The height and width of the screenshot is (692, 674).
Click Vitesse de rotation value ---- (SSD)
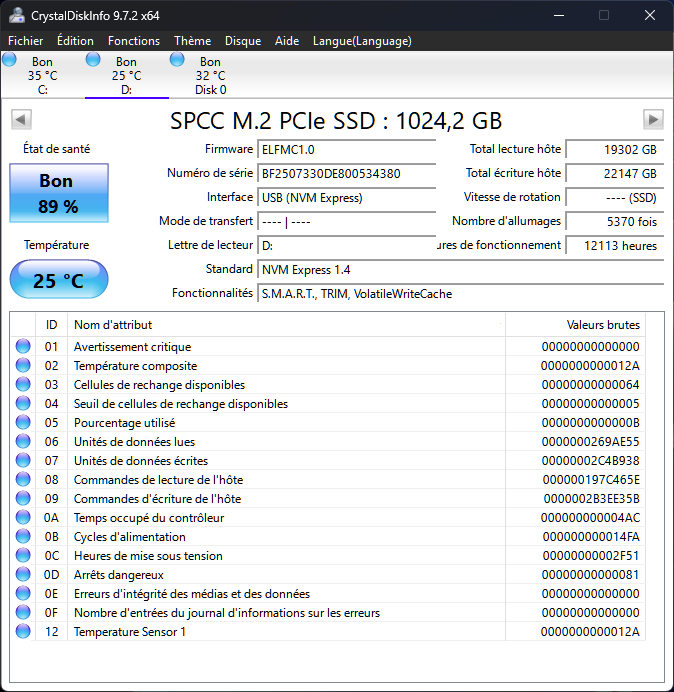point(614,197)
